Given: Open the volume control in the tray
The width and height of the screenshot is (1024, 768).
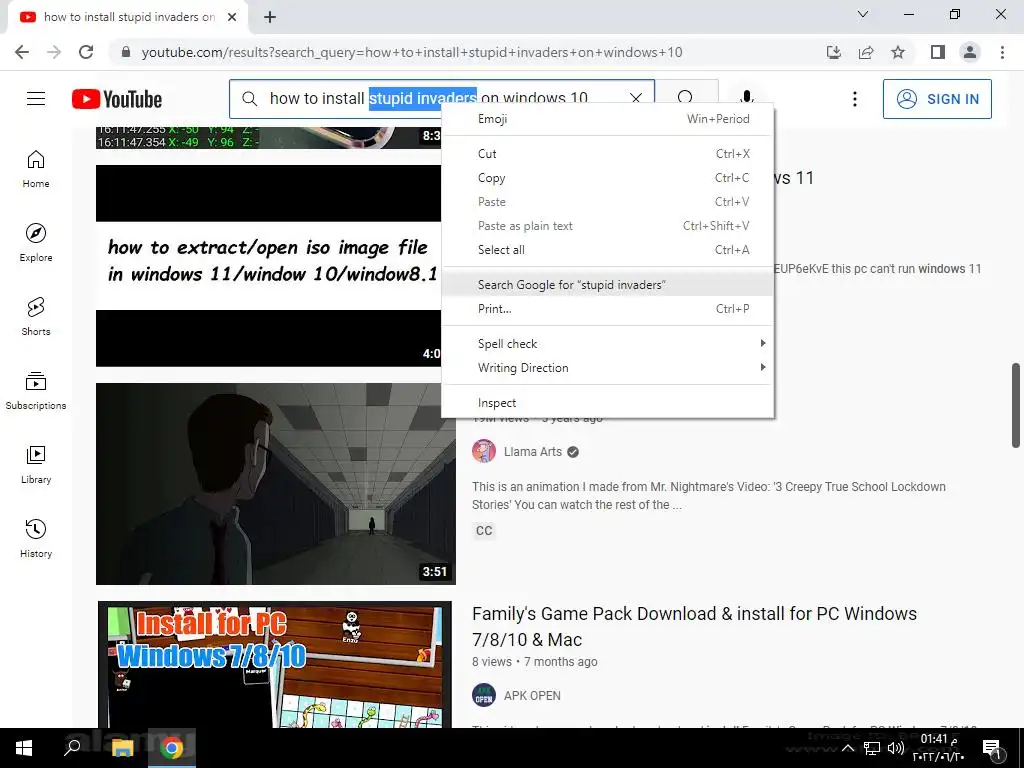Looking at the screenshot, I should pyautogui.click(x=895, y=748).
